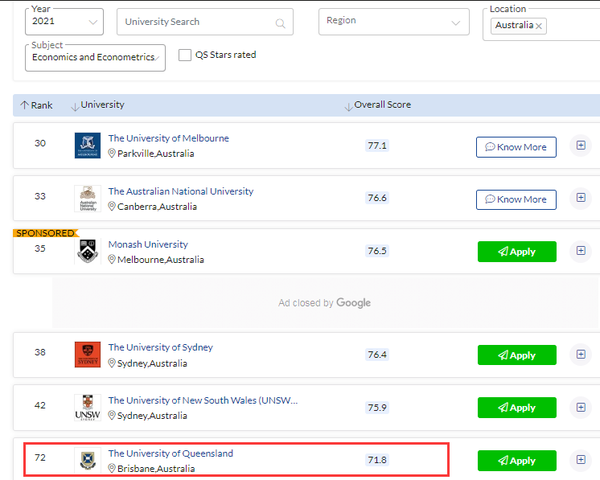Click the University of Queensland crest logo
This screenshot has height=480, width=600.
88,460
